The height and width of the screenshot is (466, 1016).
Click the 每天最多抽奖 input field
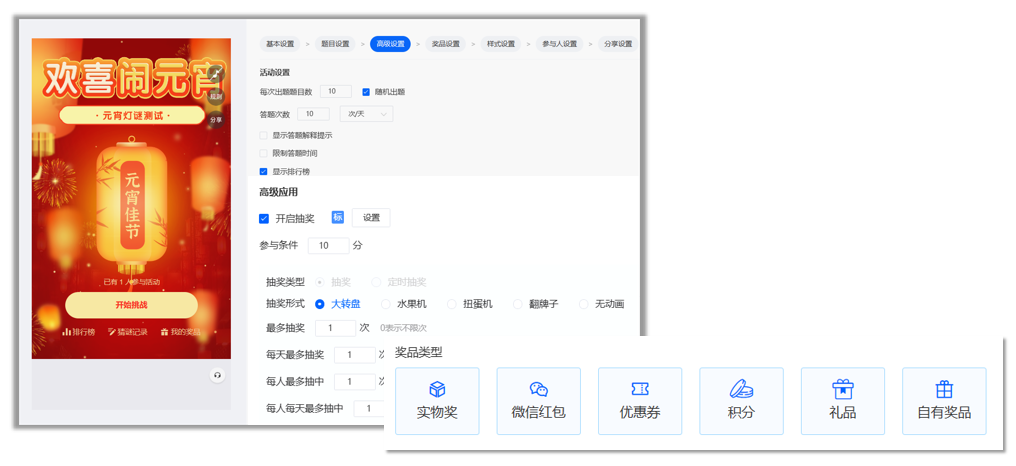click(354, 355)
